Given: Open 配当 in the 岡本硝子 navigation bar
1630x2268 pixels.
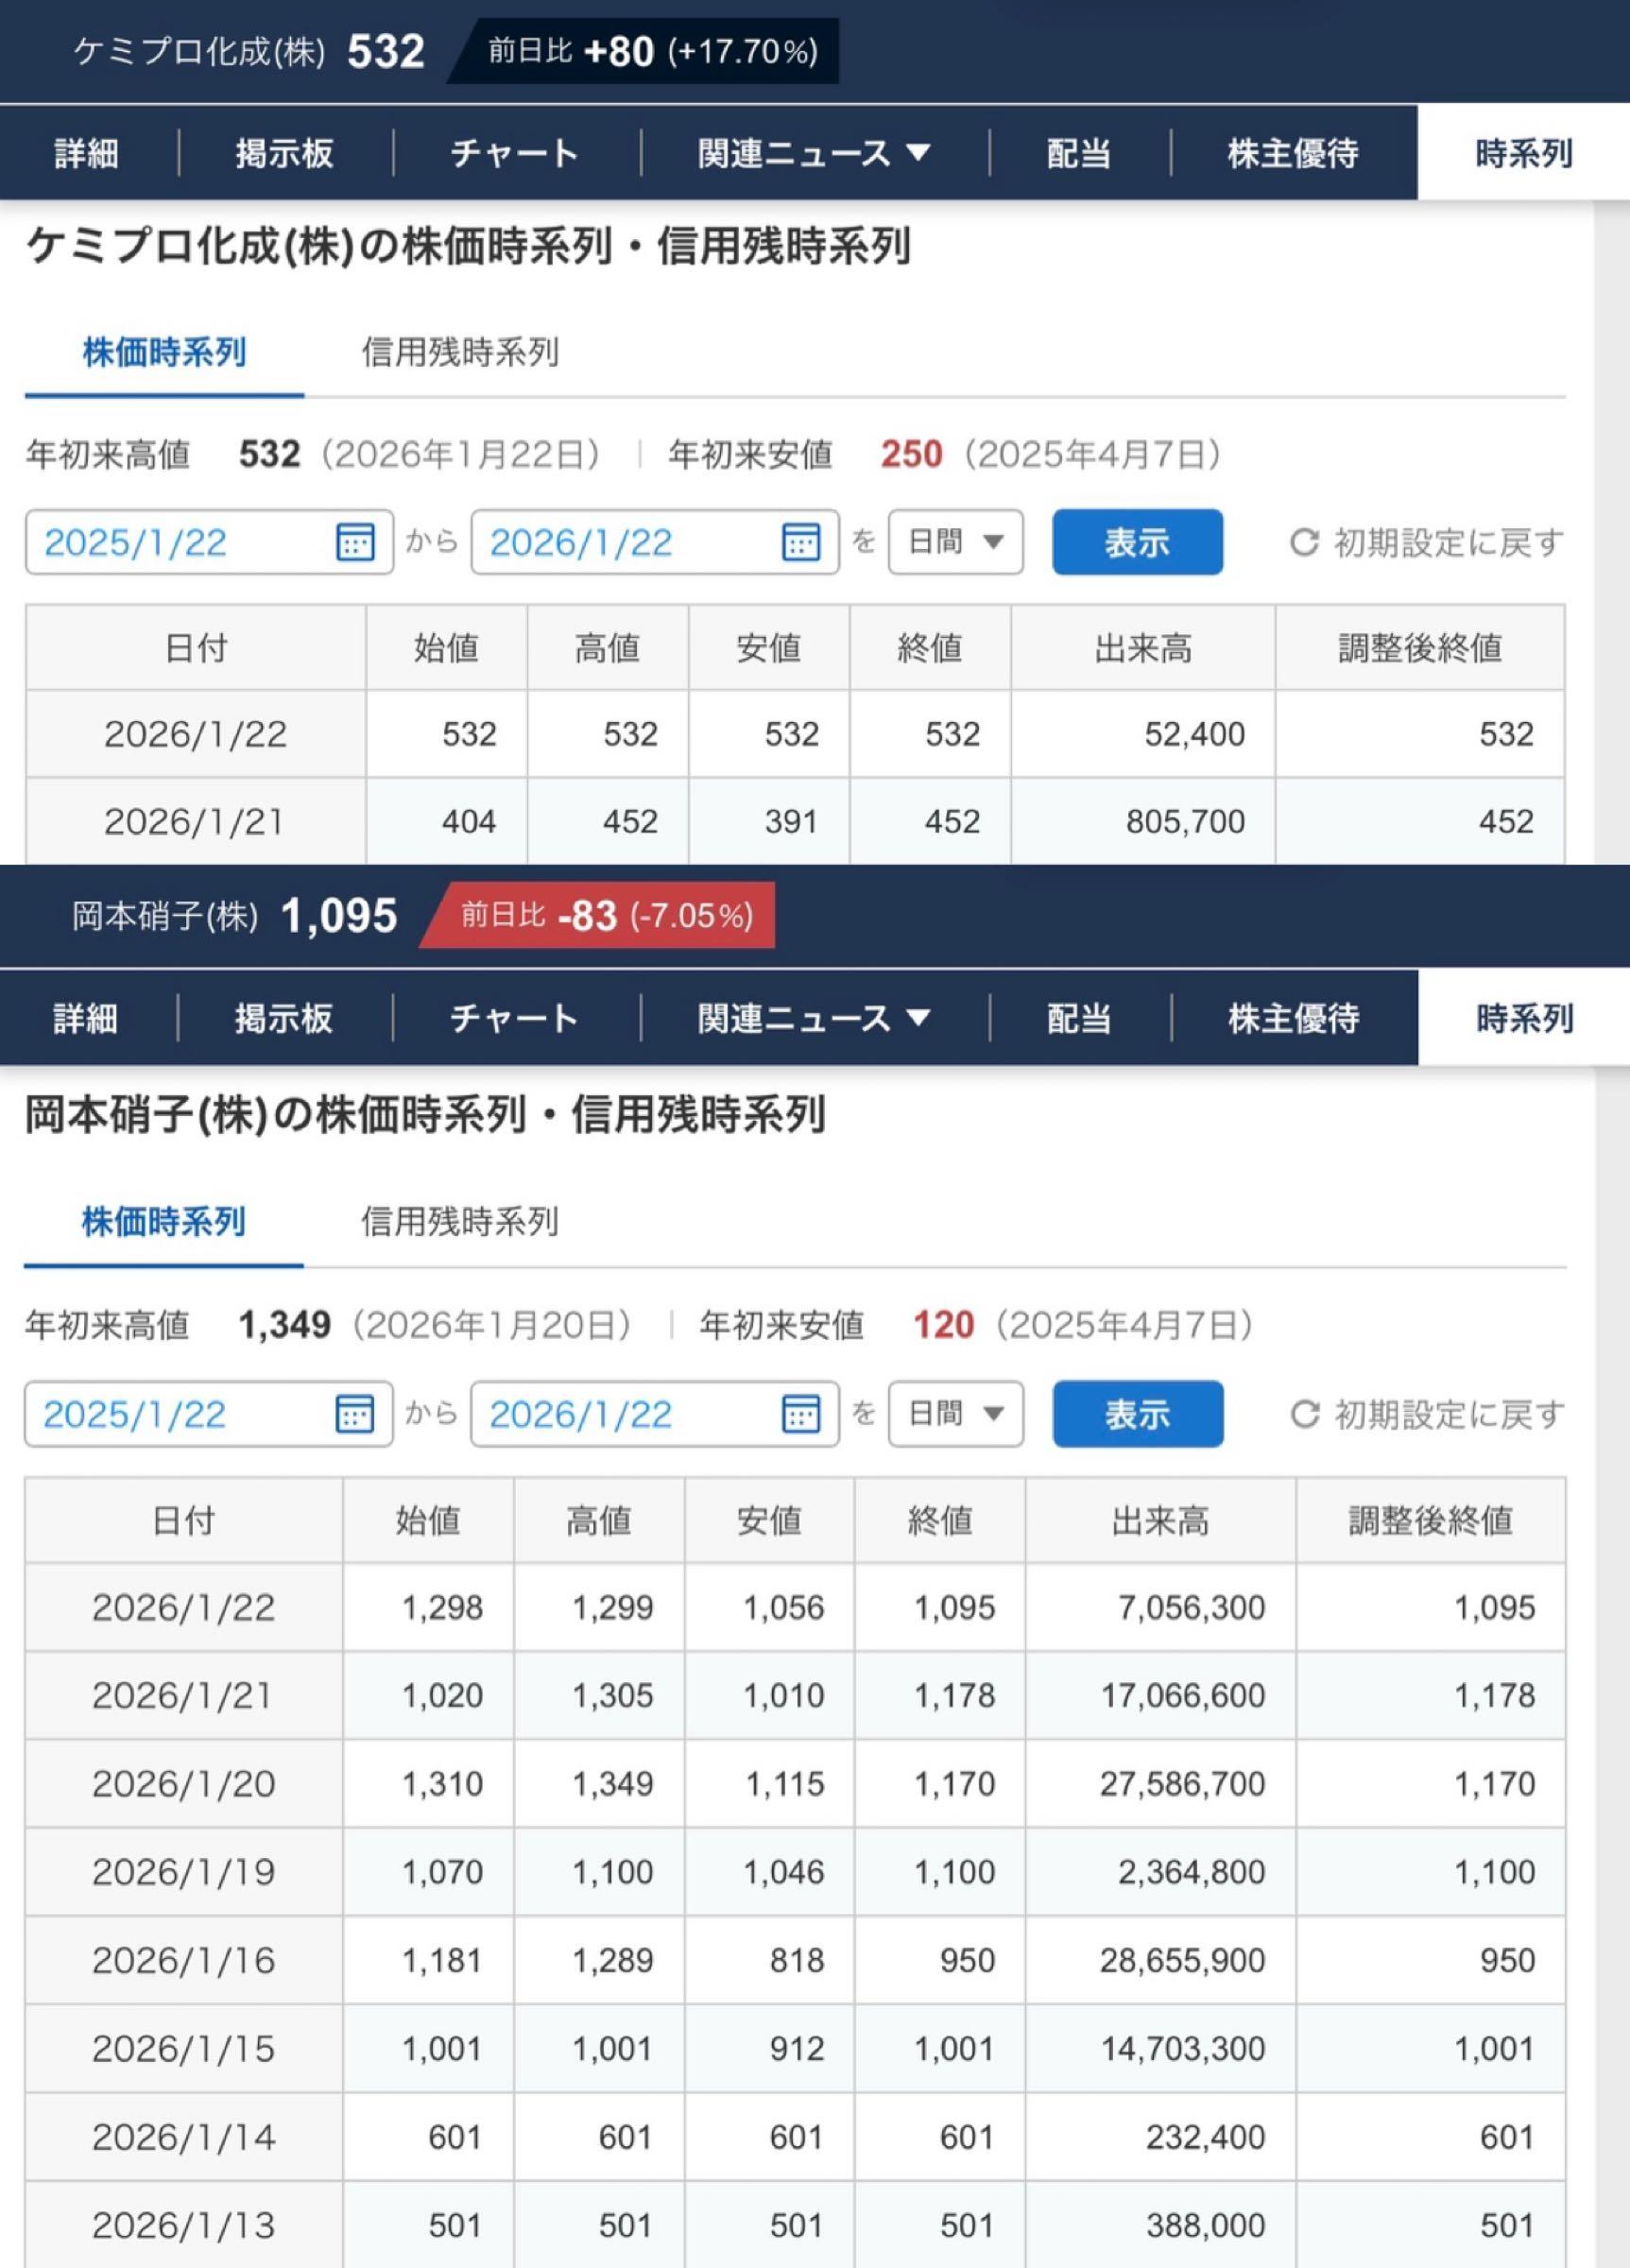Looking at the screenshot, I should tap(1078, 1019).
